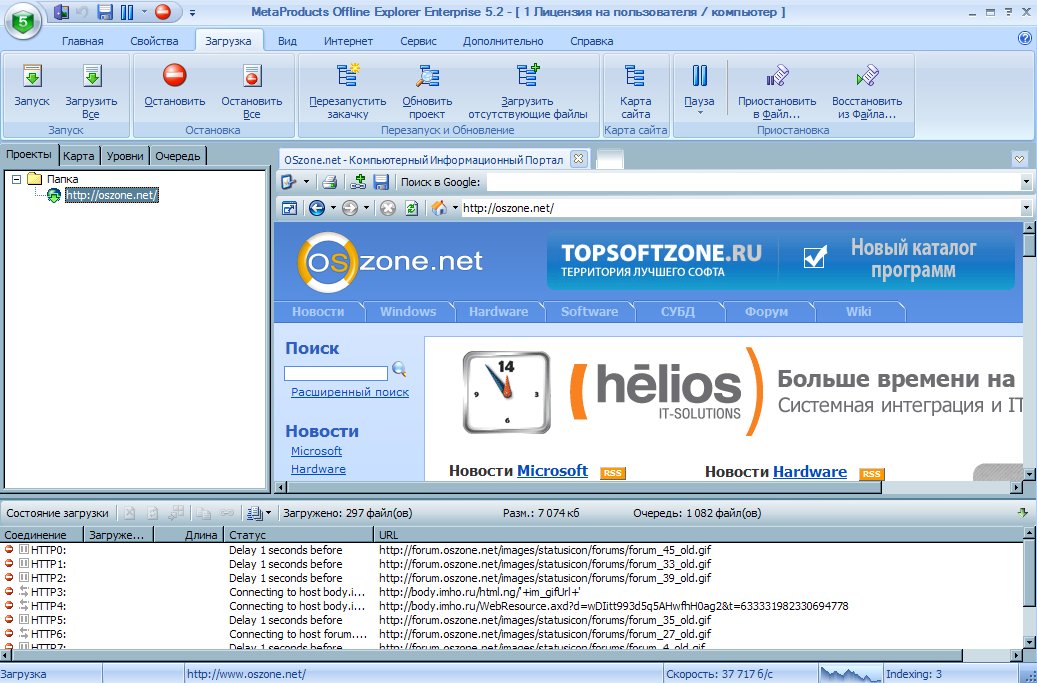Screen dimensions: 1037x683
Task: Open dropdown arrow beside edit page icon
Action: 306,182
